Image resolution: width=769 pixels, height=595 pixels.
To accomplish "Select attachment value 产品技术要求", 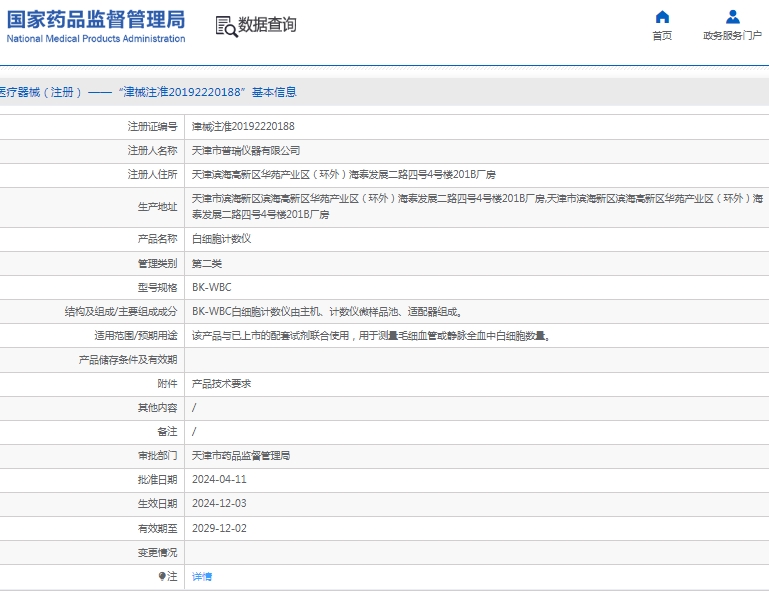I will point(221,384).
